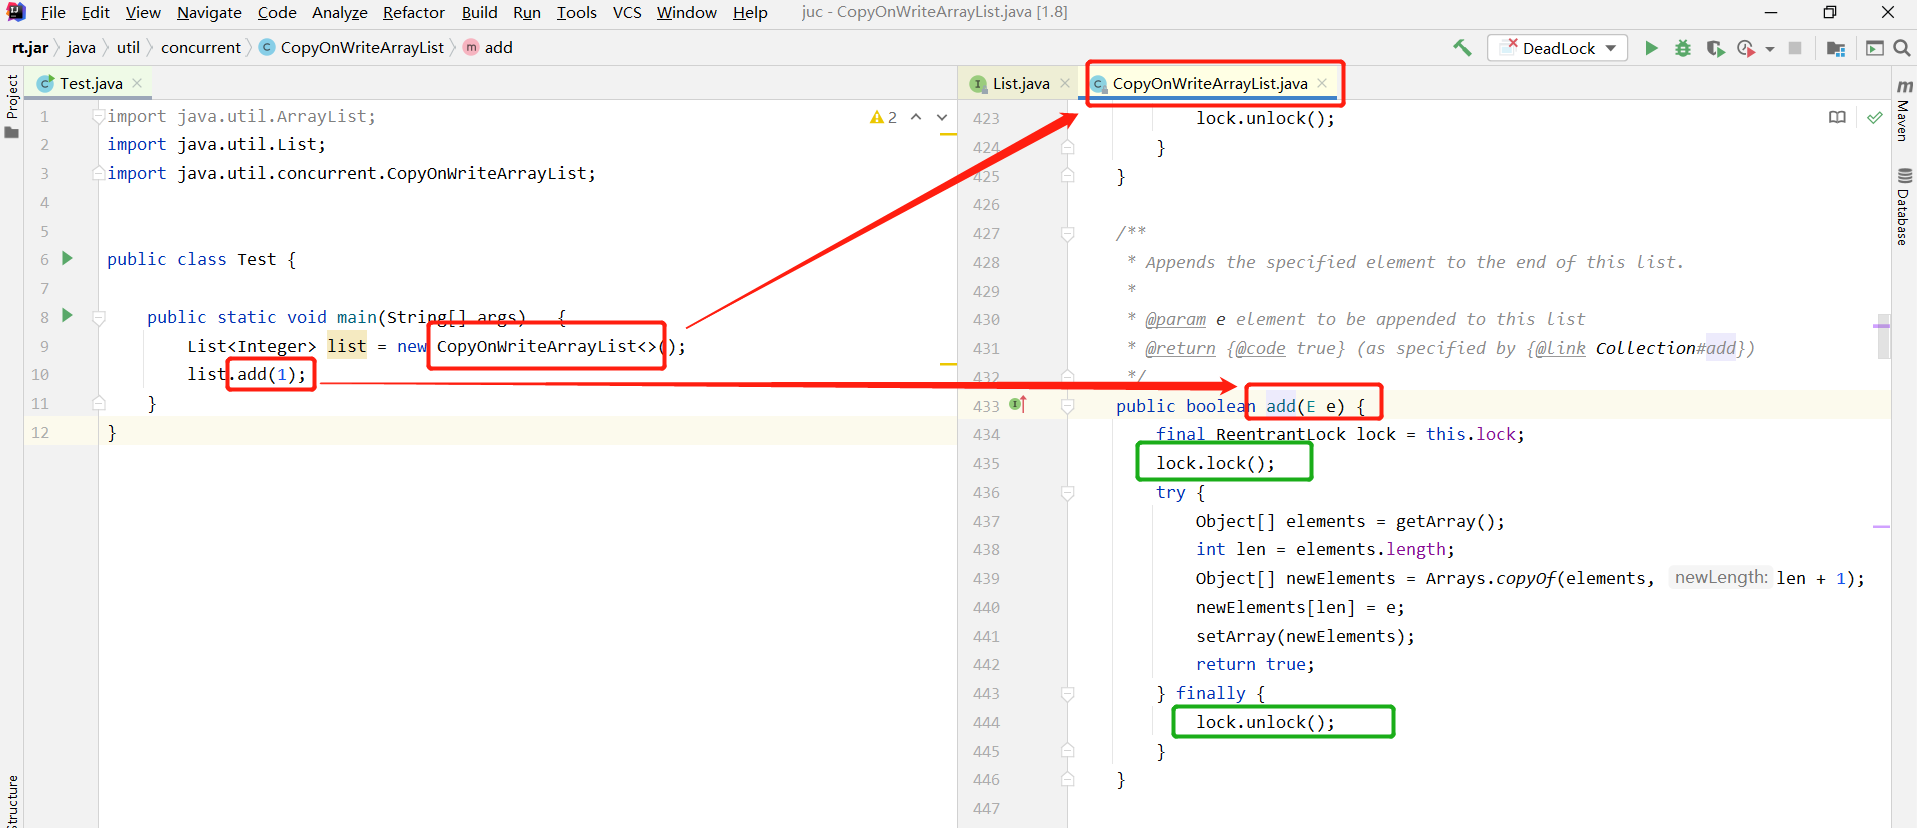Open the VCS menu
Screen dimensions: 1917x828
(x=627, y=12)
